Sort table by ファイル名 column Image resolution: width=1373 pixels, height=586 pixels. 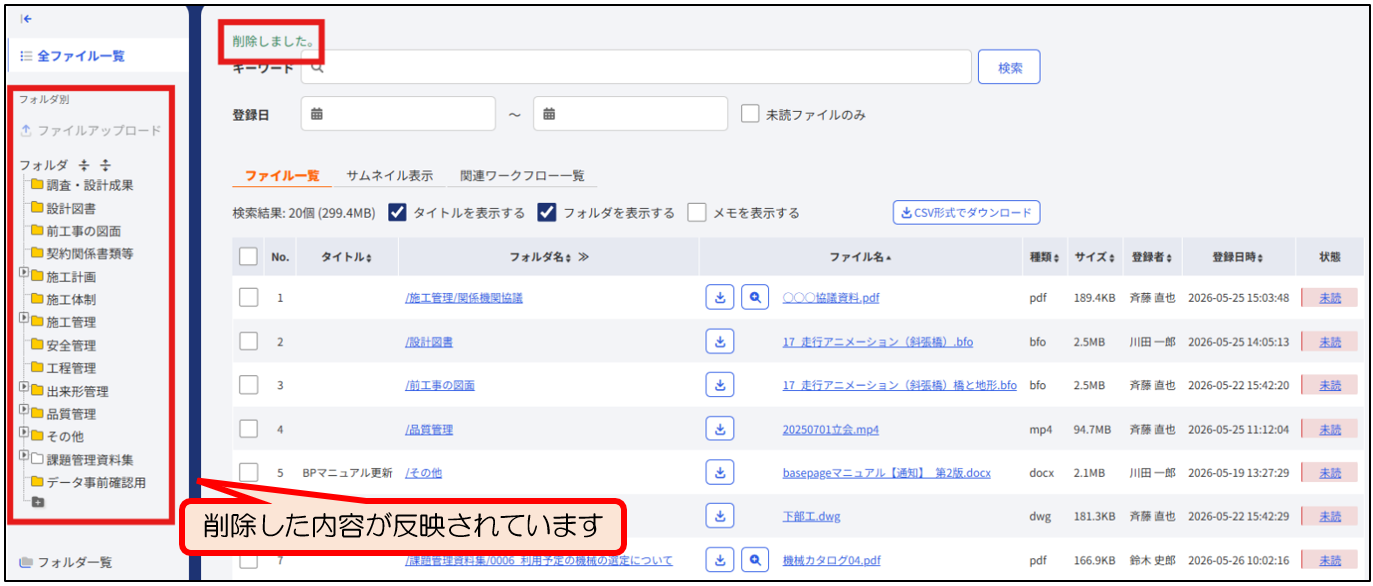860,257
